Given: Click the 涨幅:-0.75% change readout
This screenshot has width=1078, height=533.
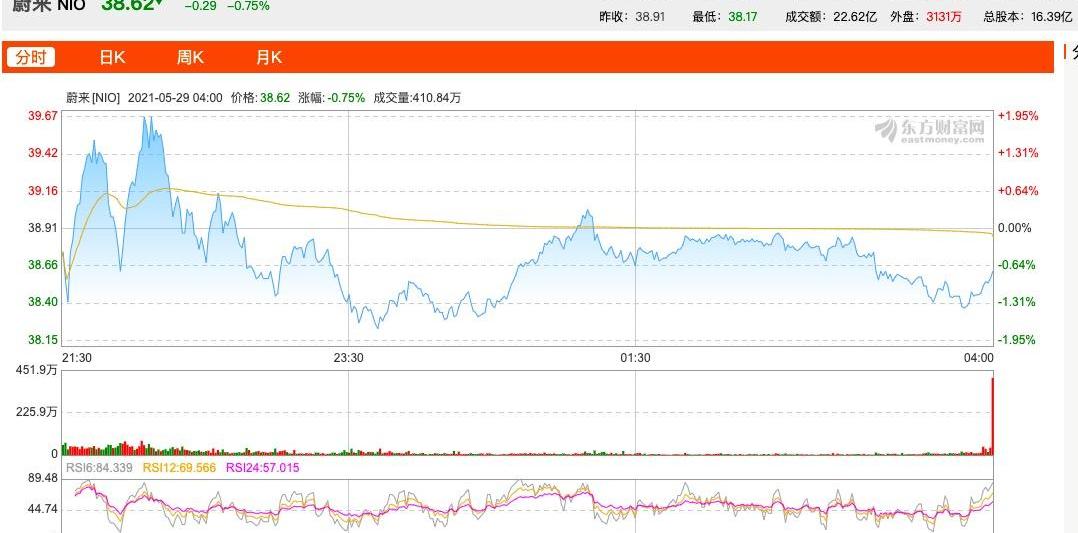Looking at the screenshot, I should coord(331,98).
